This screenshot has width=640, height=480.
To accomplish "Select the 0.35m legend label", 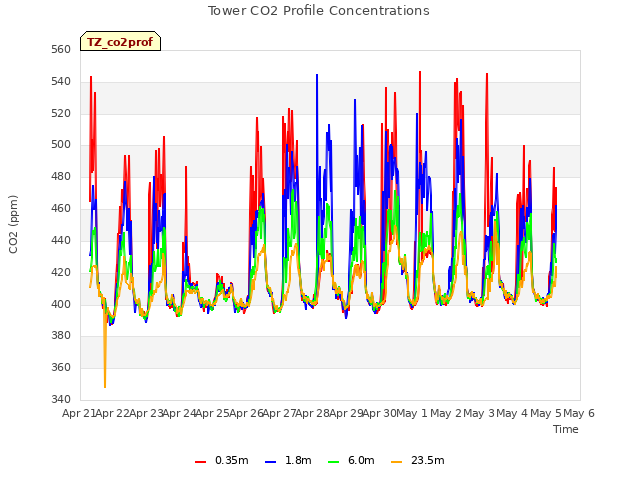I will tap(232, 460).
